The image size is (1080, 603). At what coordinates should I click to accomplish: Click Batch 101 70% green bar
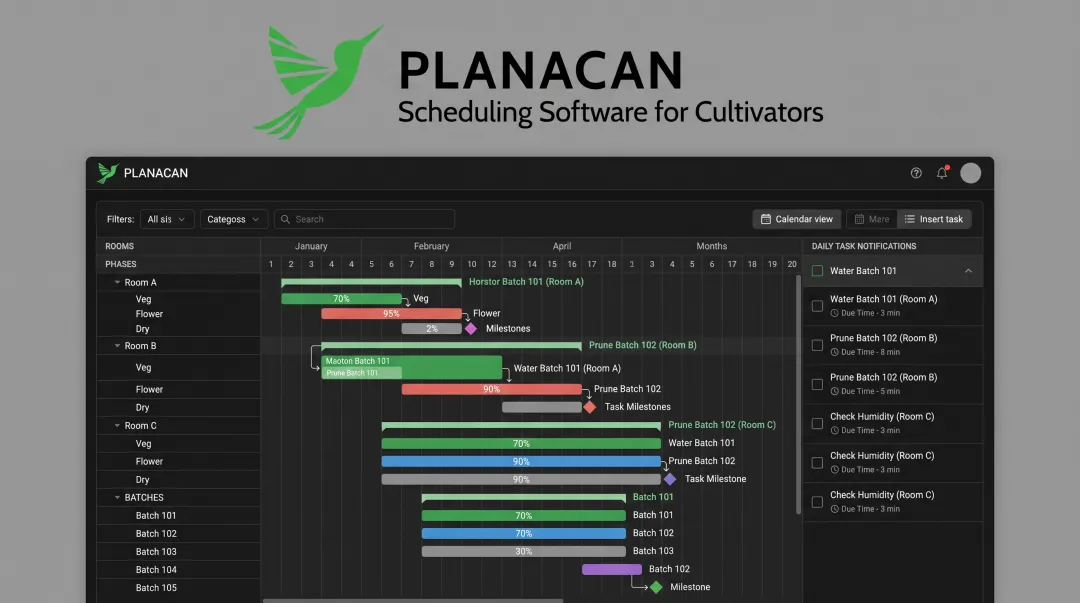pyautogui.click(x=523, y=515)
